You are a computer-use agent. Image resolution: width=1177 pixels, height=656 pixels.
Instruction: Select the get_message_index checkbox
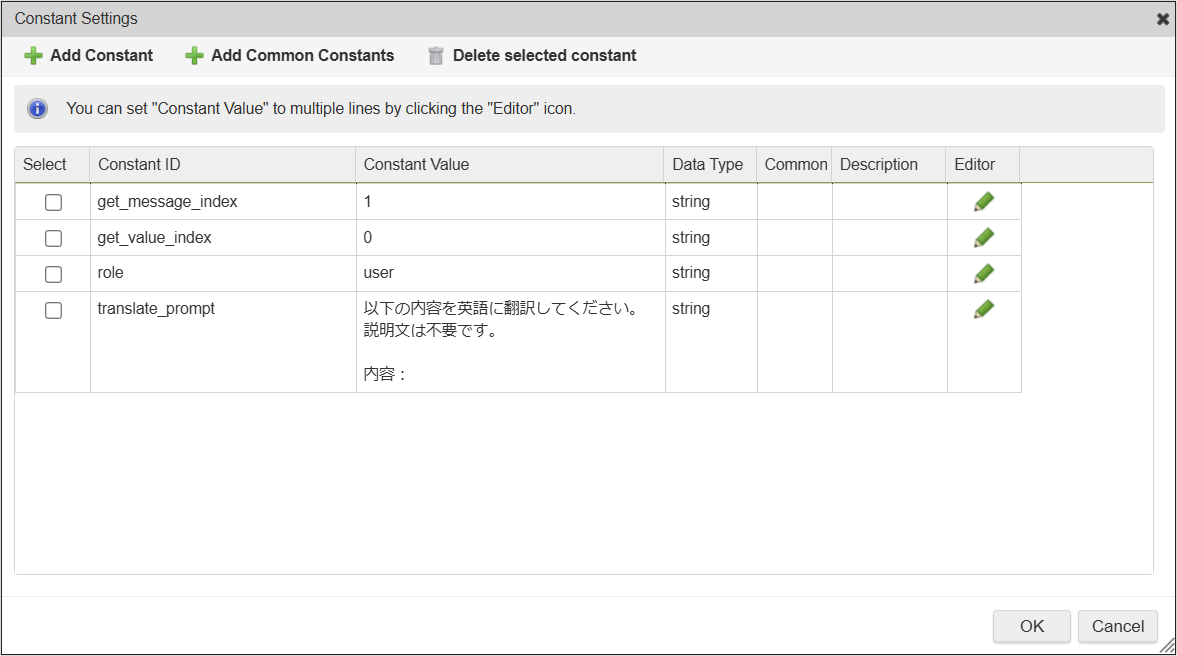pos(54,202)
